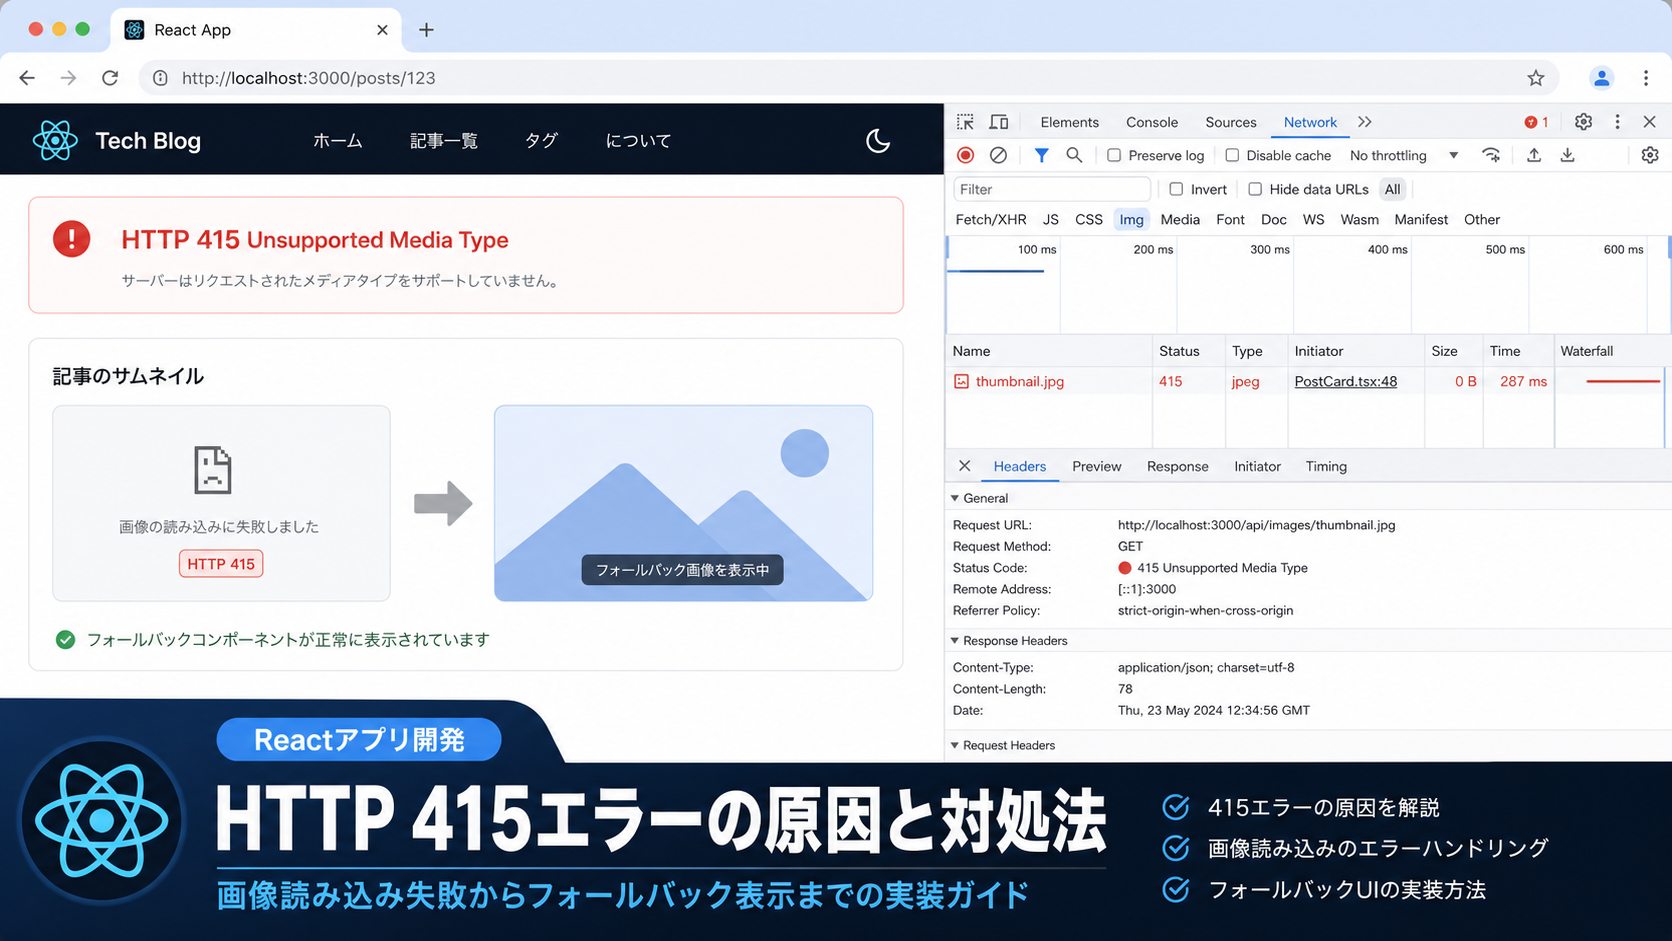Go forward in browser history
Viewport: 1672px width, 941px height.
click(x=68, y=78)
